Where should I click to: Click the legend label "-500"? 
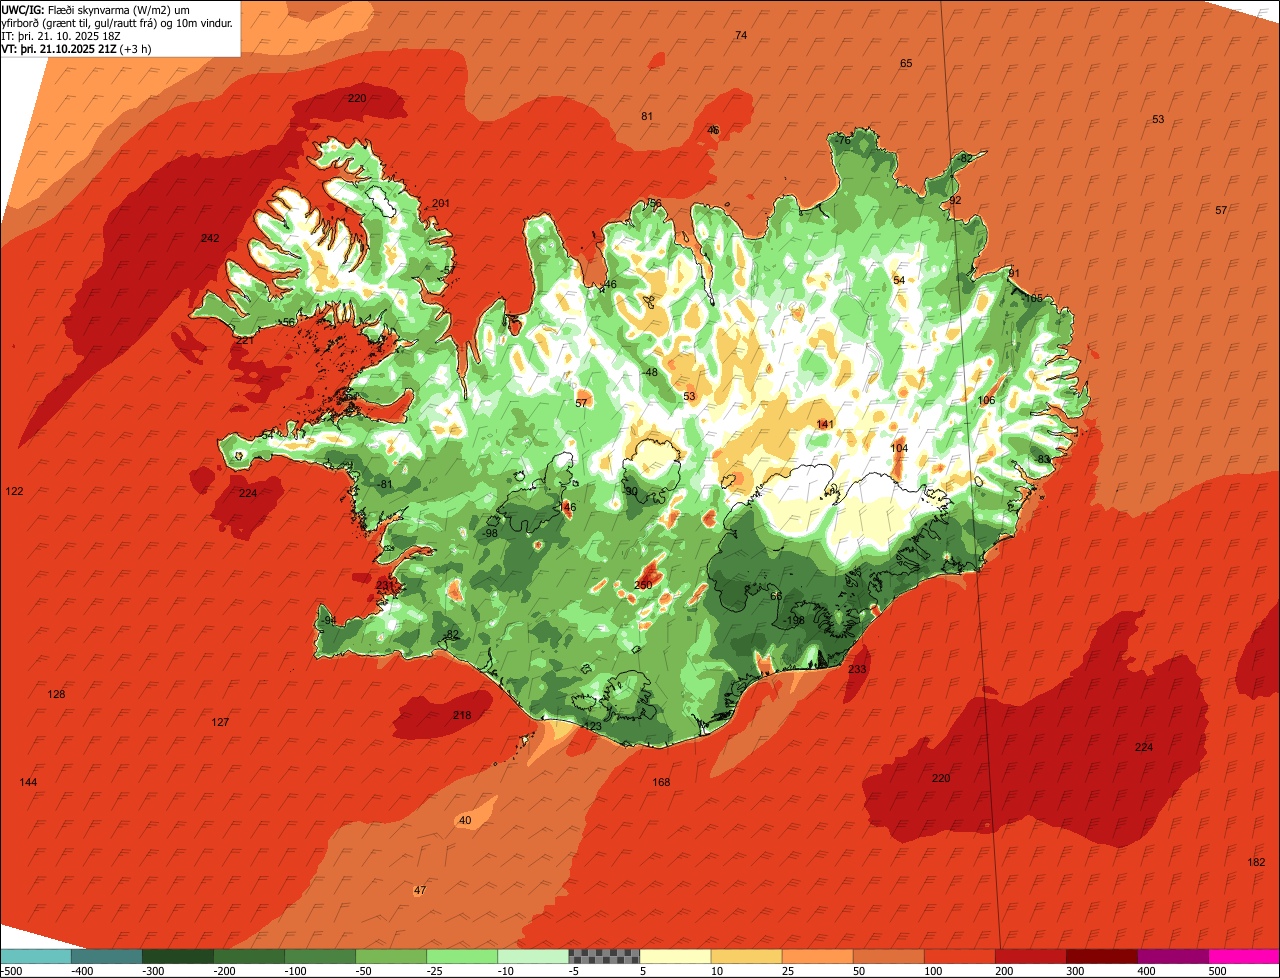pyautogui.click(x=11, y=971)
